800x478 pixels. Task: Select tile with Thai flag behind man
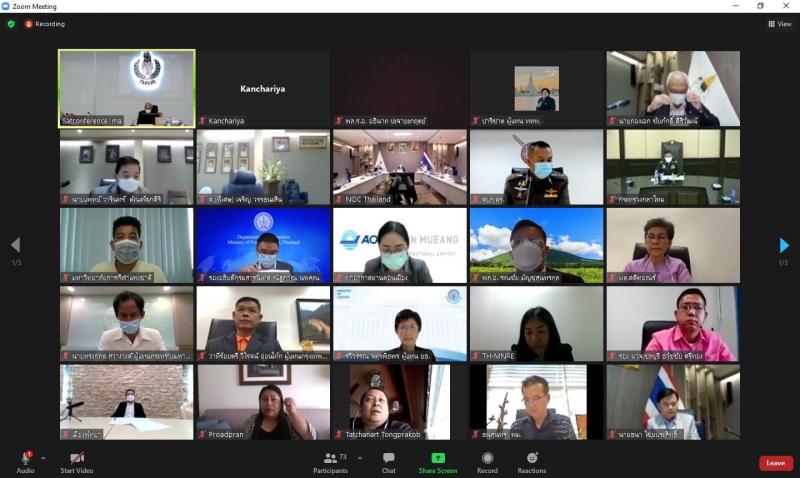click(673, 402)
